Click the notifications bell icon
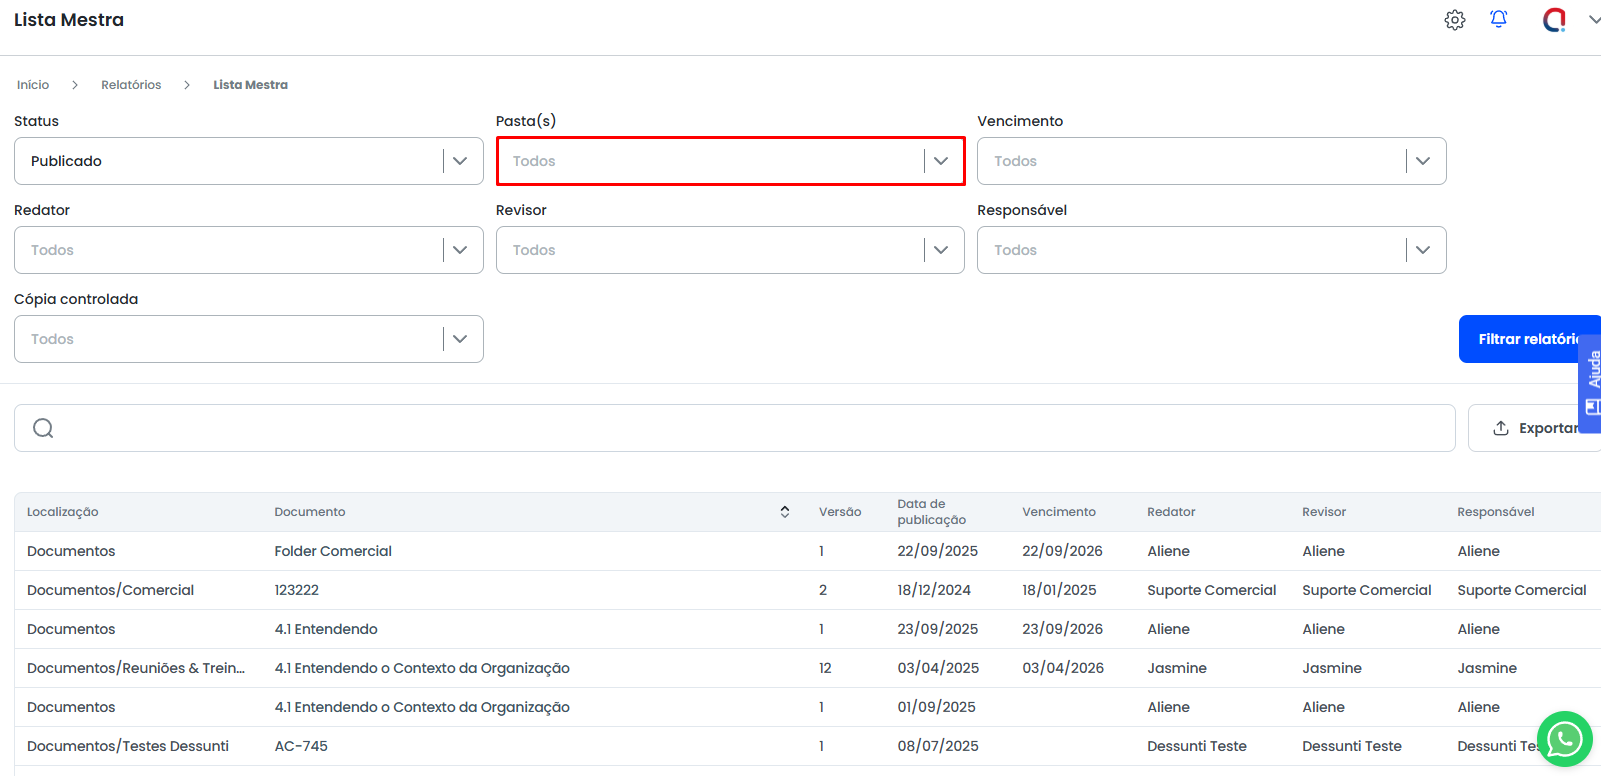The width and height of the screenshot is (1601, 776). click(x=1498, y=19)
